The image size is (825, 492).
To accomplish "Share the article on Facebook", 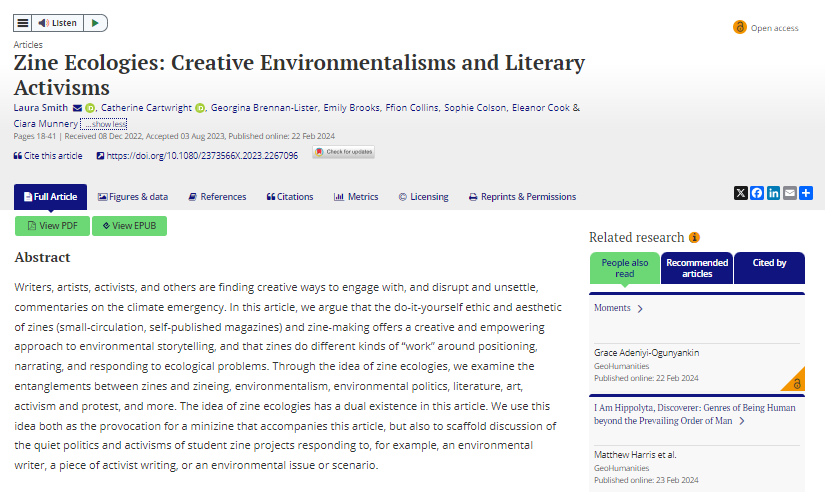I will point(757,193).
